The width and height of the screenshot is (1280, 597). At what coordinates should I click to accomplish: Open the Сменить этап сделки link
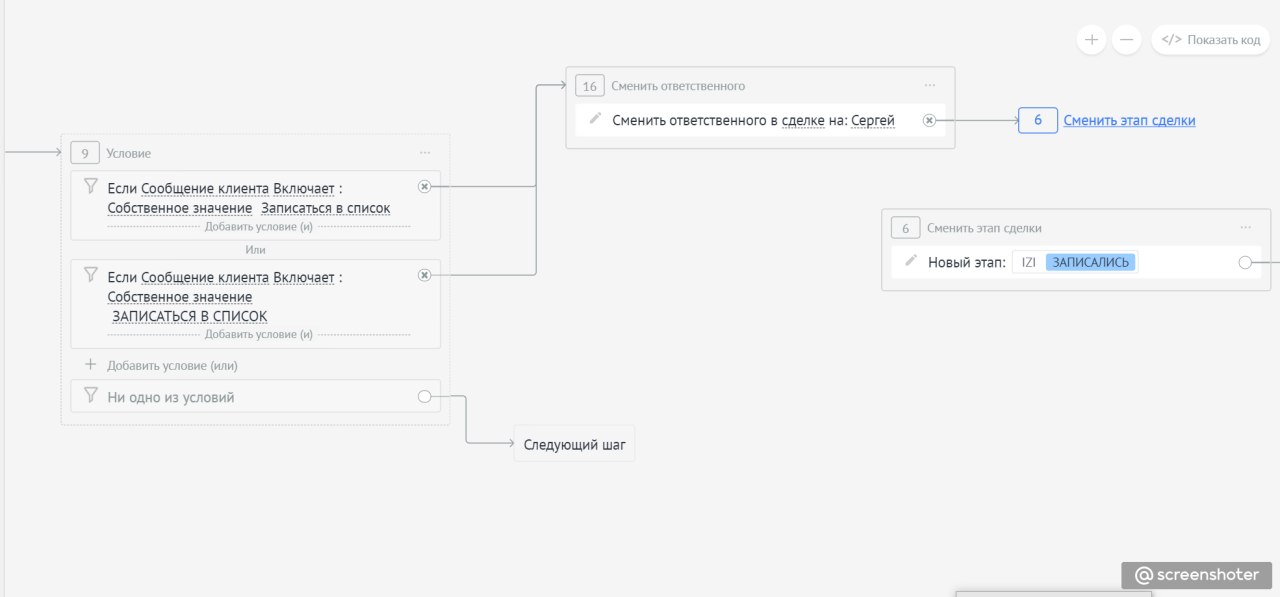(1129, 120)
